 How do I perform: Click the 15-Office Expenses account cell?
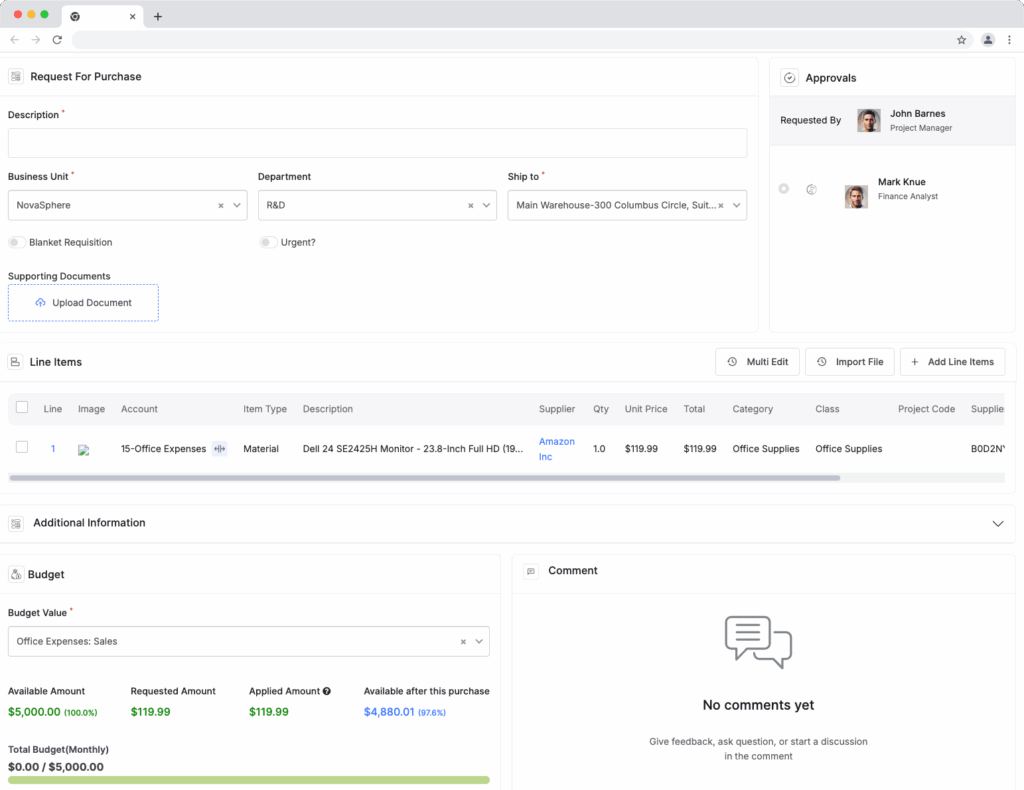pos(163,449)
